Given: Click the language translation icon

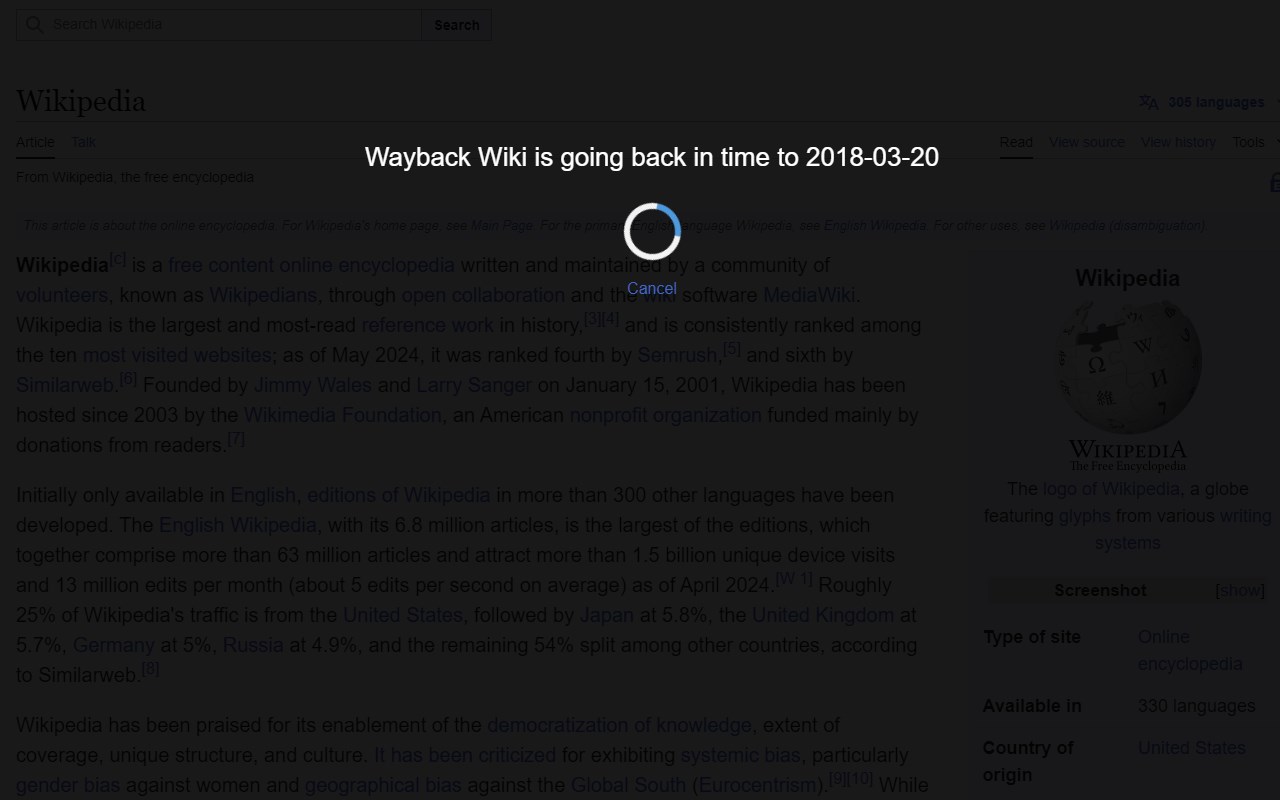Looking at the screenshot, I should click(x=1149, y=102).
